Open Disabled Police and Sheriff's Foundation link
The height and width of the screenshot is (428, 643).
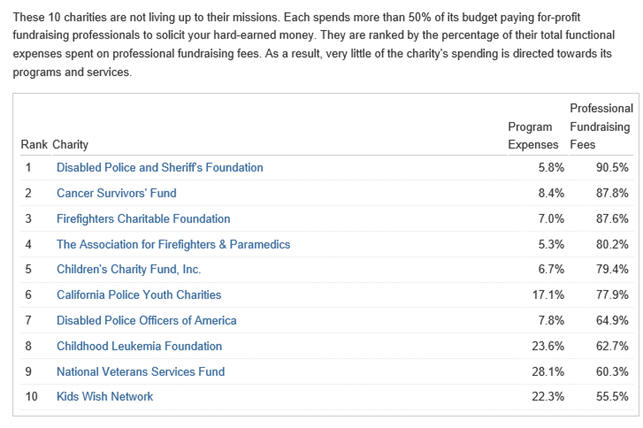pos(160,168)
